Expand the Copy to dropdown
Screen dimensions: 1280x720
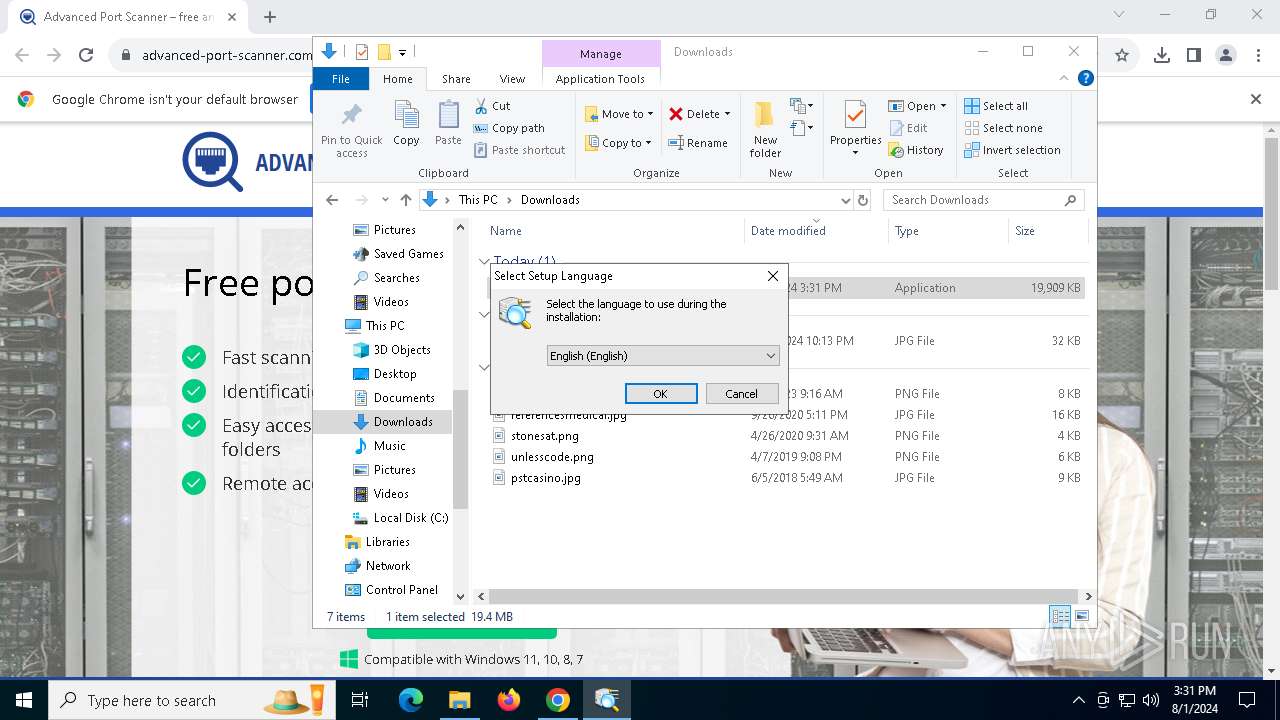(649, 143)
